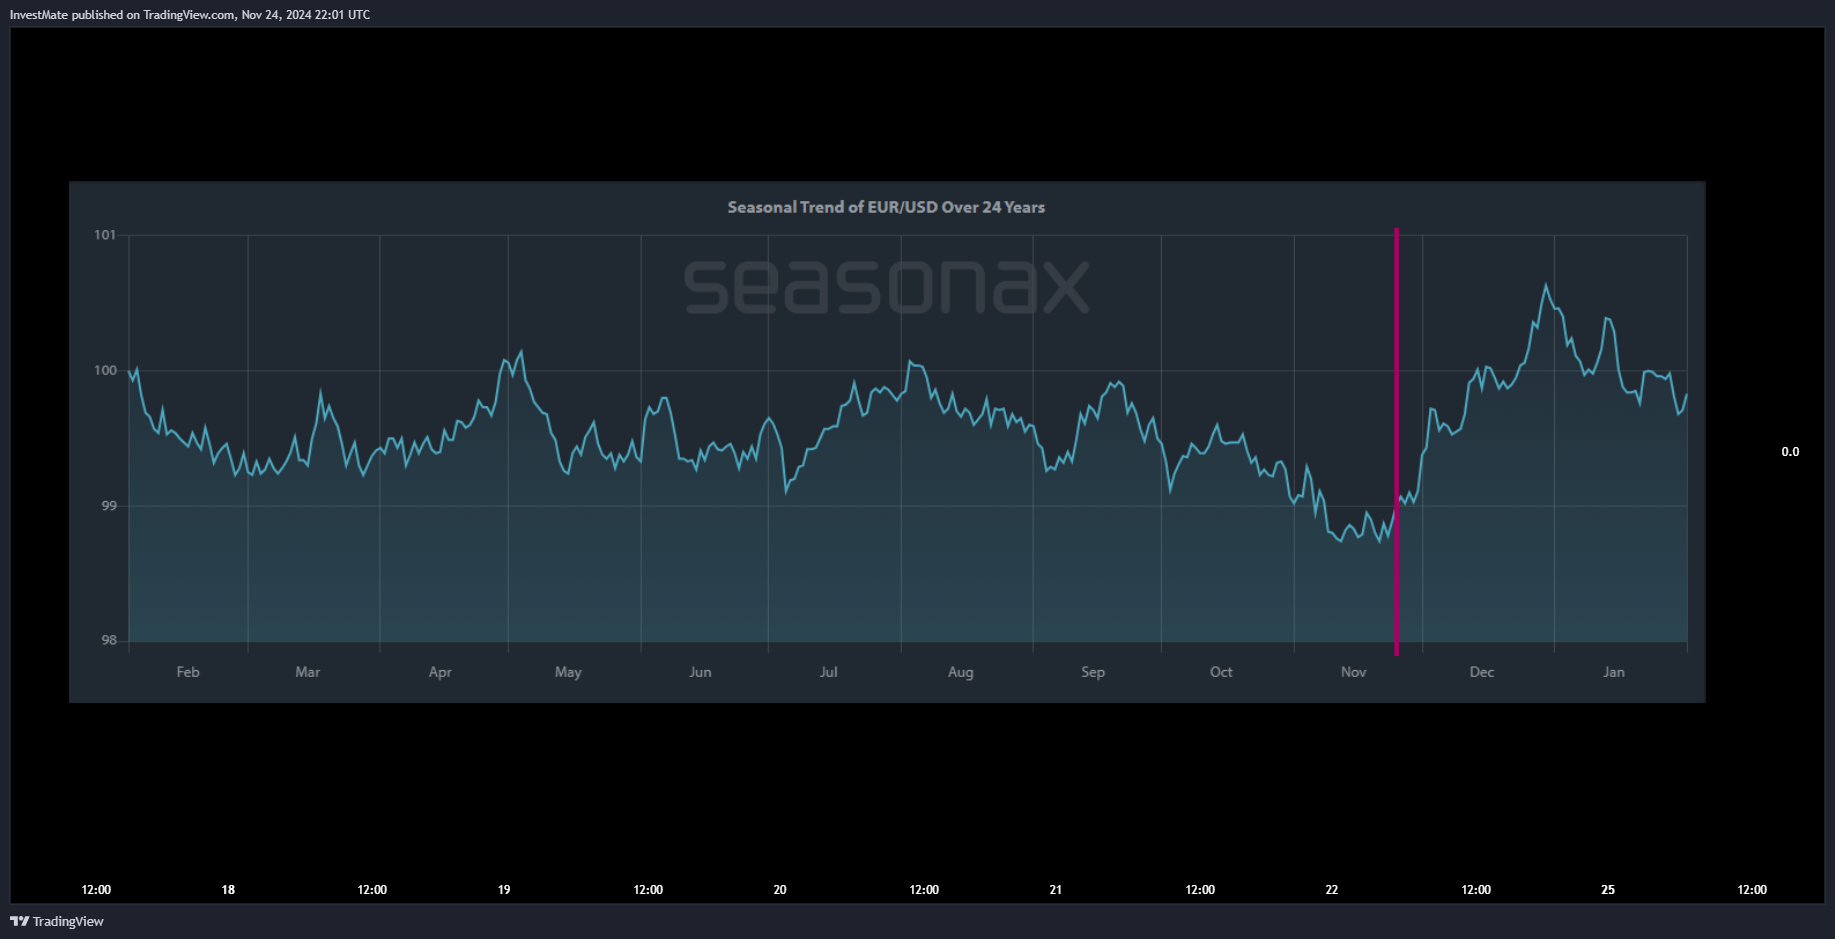The width and height of the screenshot is (1835, 939).
Task: Click the TradingView brand text link
Action: click(x=68, y=921)
